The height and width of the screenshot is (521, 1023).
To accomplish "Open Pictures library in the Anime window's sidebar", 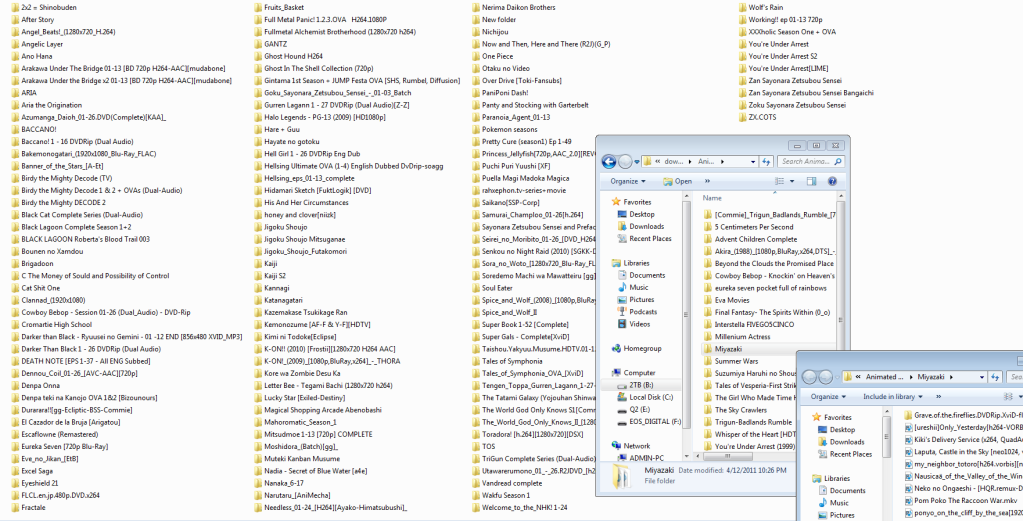I will point(635,300).
